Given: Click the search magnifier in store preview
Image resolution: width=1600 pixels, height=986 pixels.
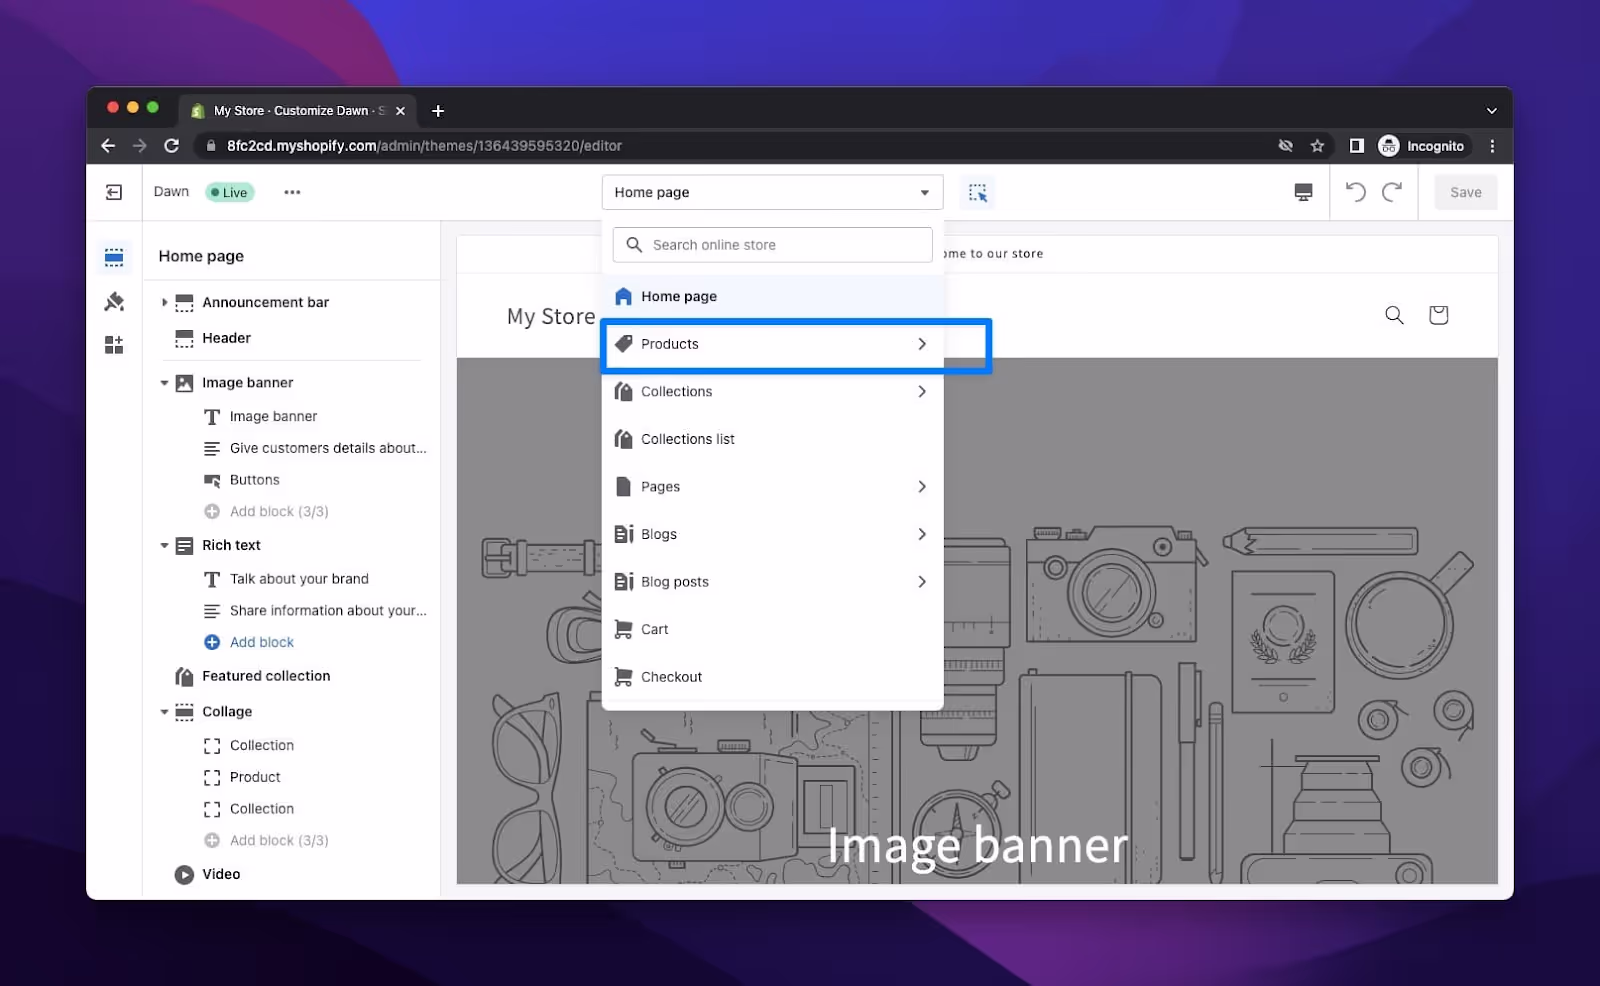Looking at the screenshot, I should point(1394,315).
